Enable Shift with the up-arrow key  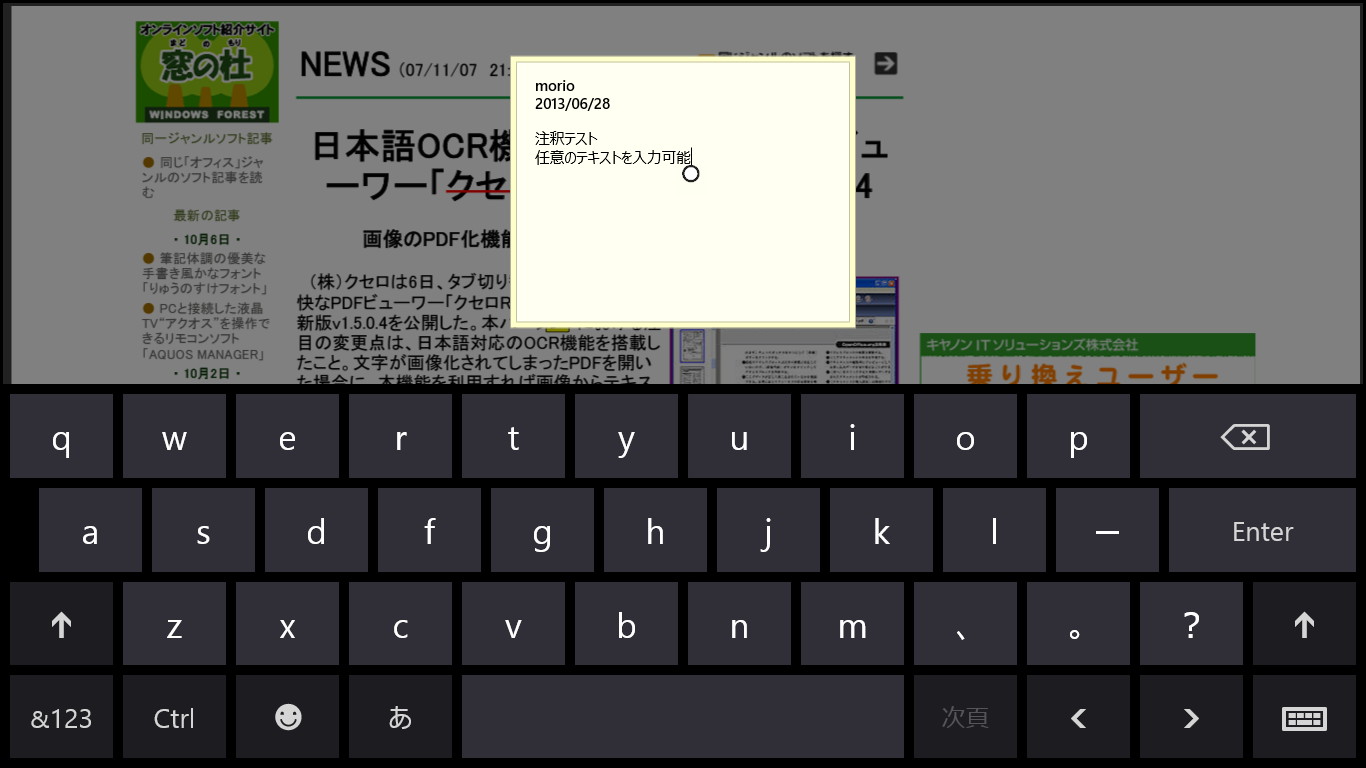tap(61, 623)
